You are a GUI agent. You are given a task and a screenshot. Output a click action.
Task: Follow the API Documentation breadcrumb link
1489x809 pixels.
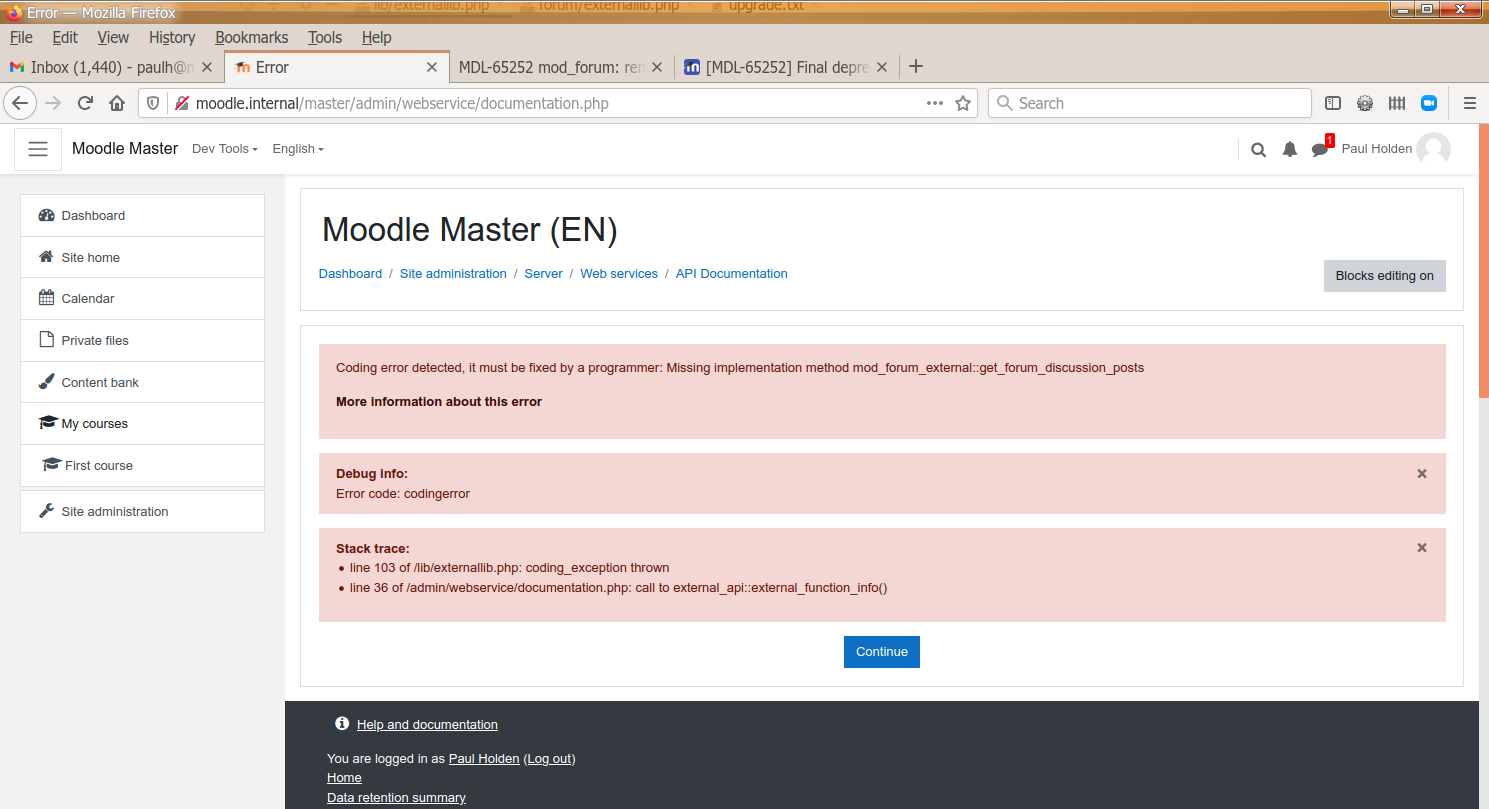click(x=731, y=274)
